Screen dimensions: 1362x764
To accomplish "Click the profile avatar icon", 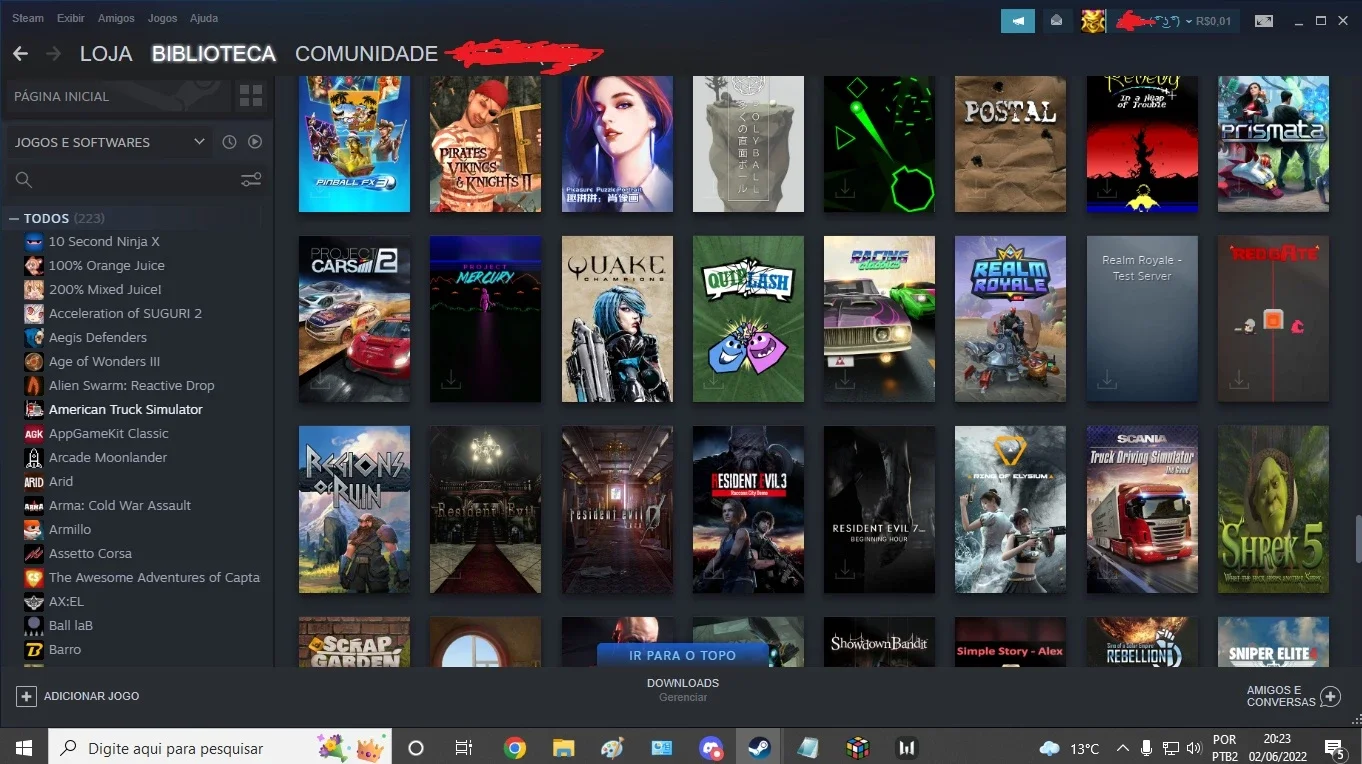I will click(x=1092, y=20).
